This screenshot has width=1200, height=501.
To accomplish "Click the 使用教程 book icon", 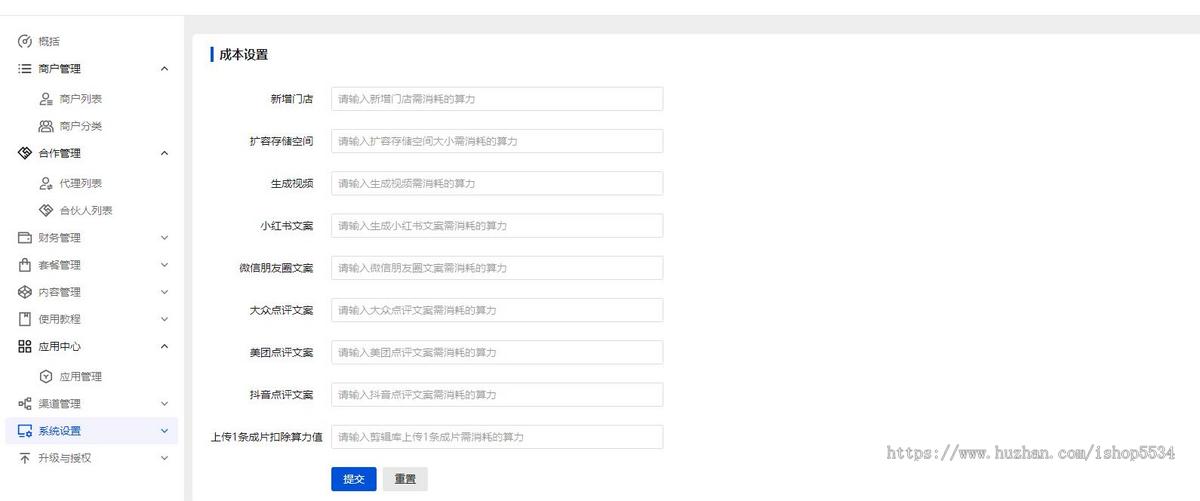I will click(25, 319).
